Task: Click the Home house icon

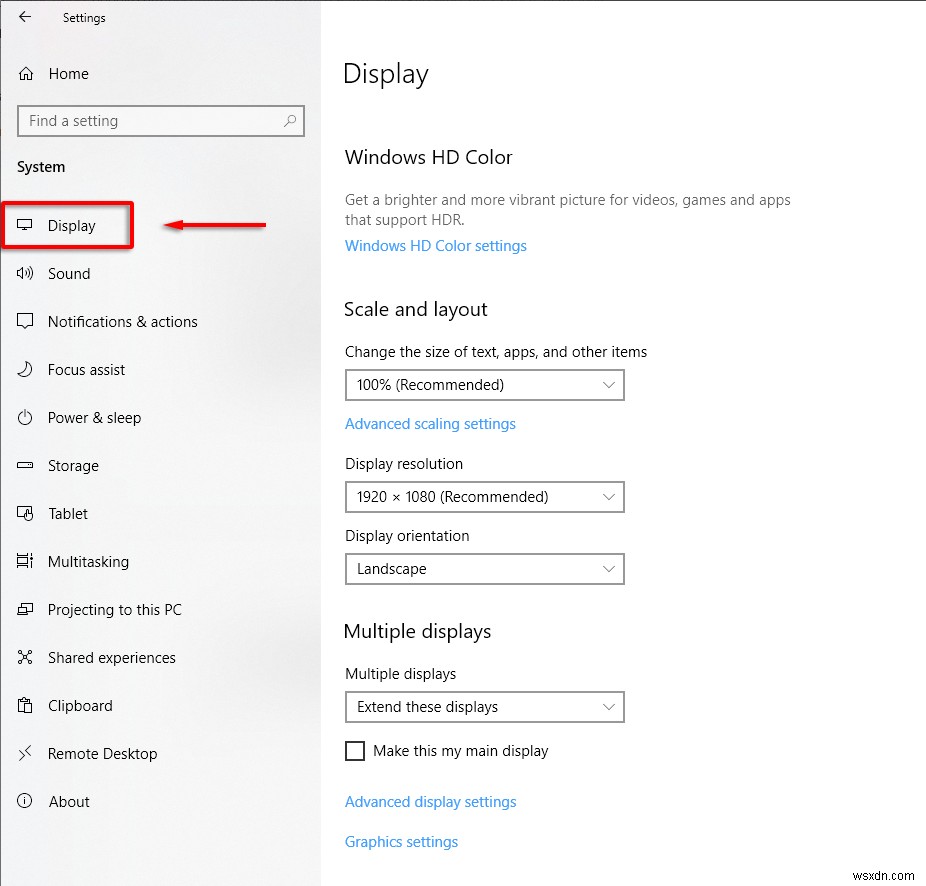Action: point(26,74)
